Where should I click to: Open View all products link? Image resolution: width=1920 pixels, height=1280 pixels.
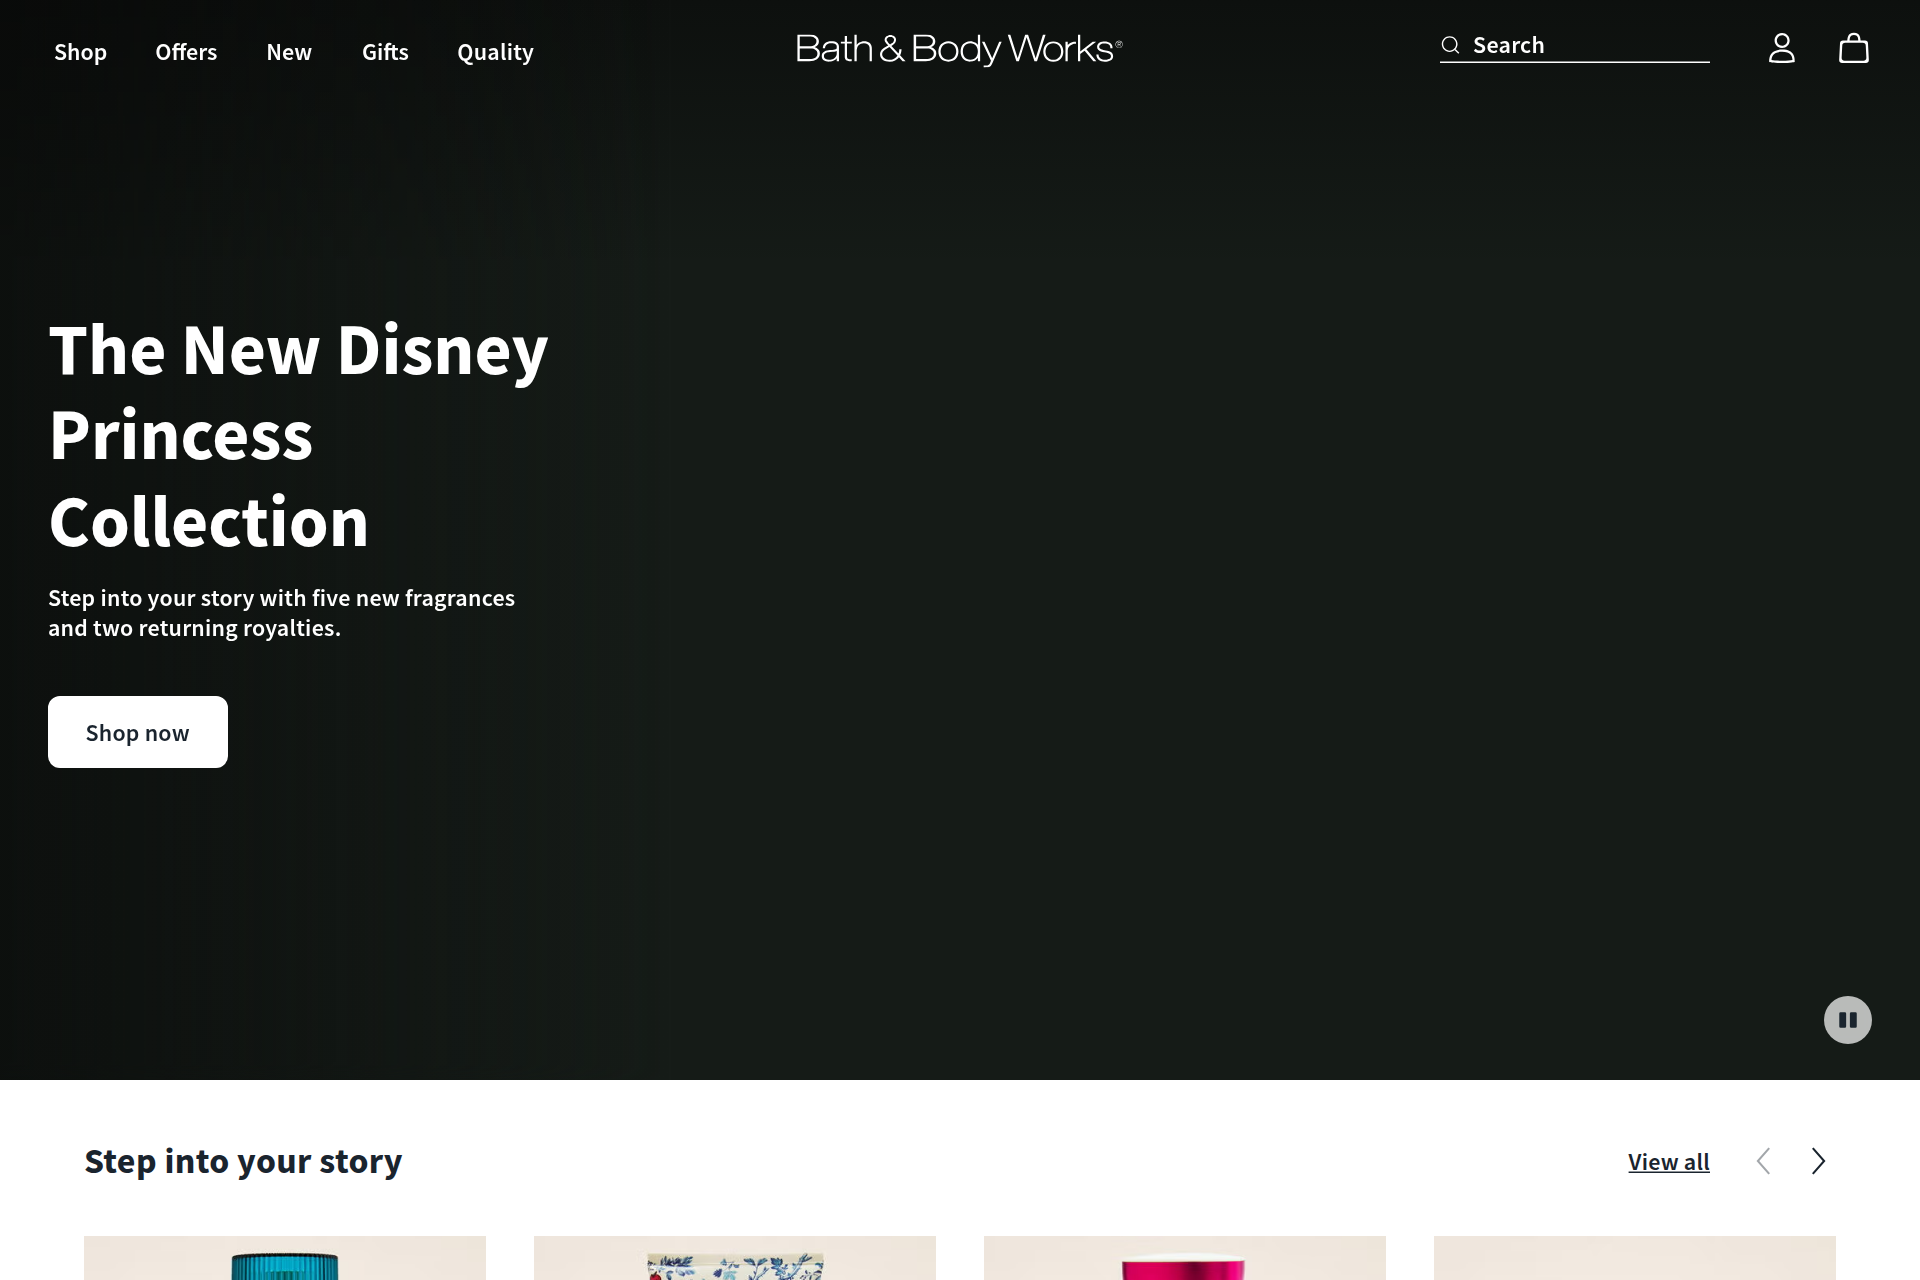(x=1667, y=1161)
